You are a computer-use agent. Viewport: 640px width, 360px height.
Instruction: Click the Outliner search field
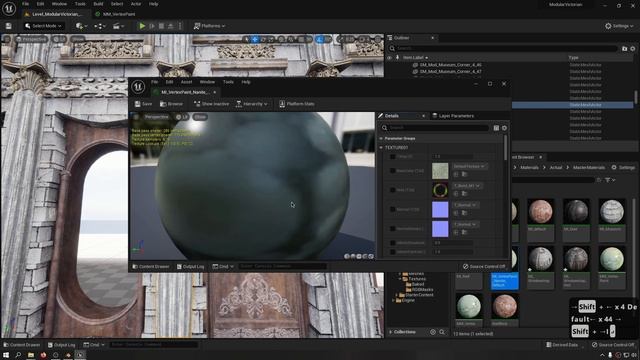[502, 49]
